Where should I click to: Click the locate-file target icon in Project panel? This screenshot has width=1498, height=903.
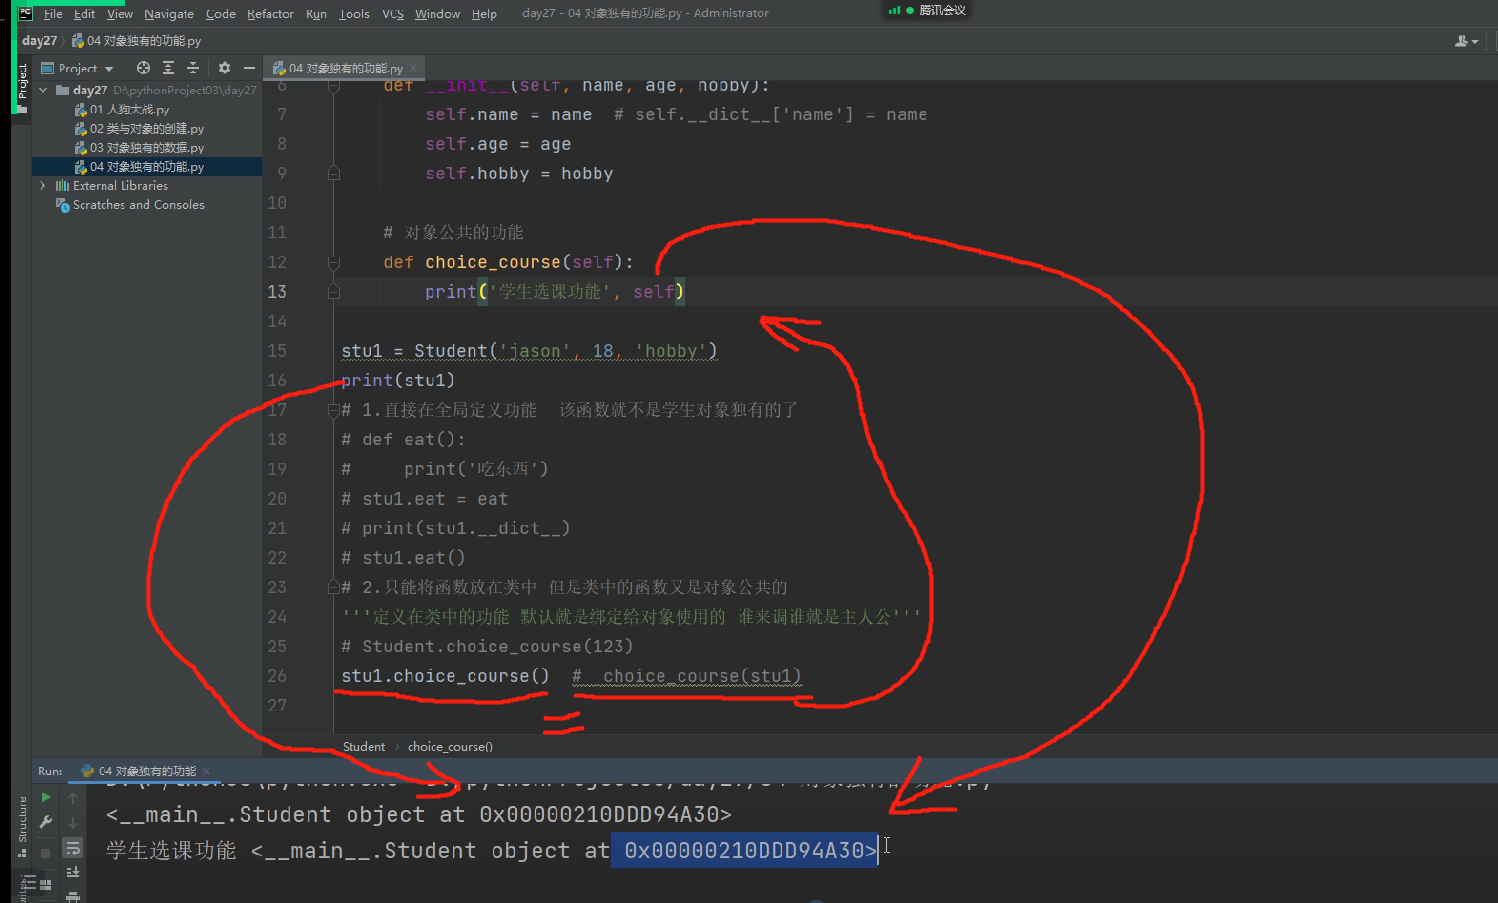(143, 68)
